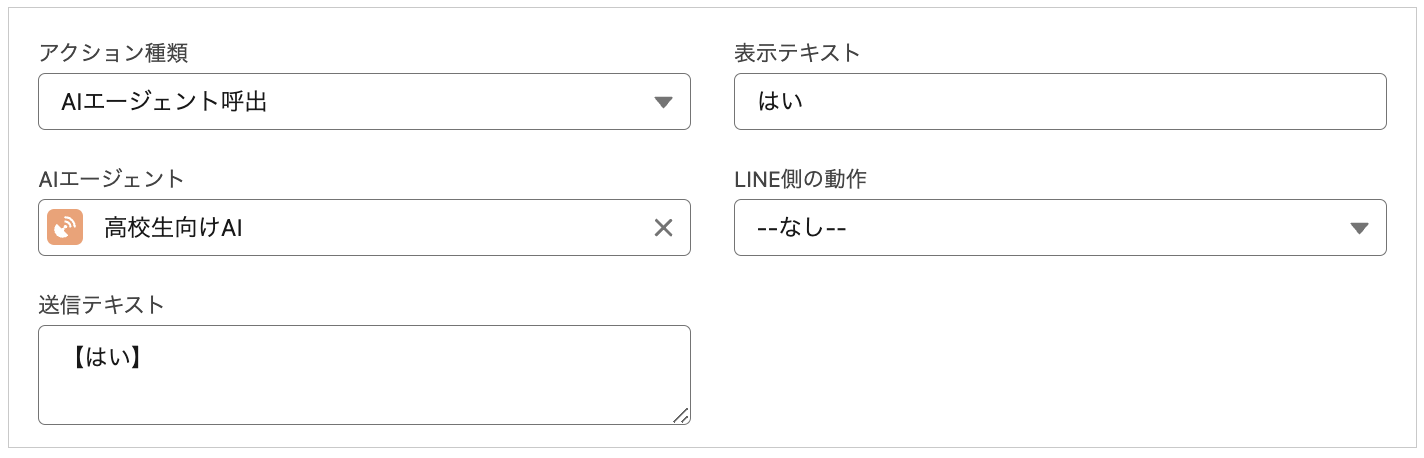1424x458 pixels.
Task: Click the 高校生向けAI agent name
Action: coord(174,228)
